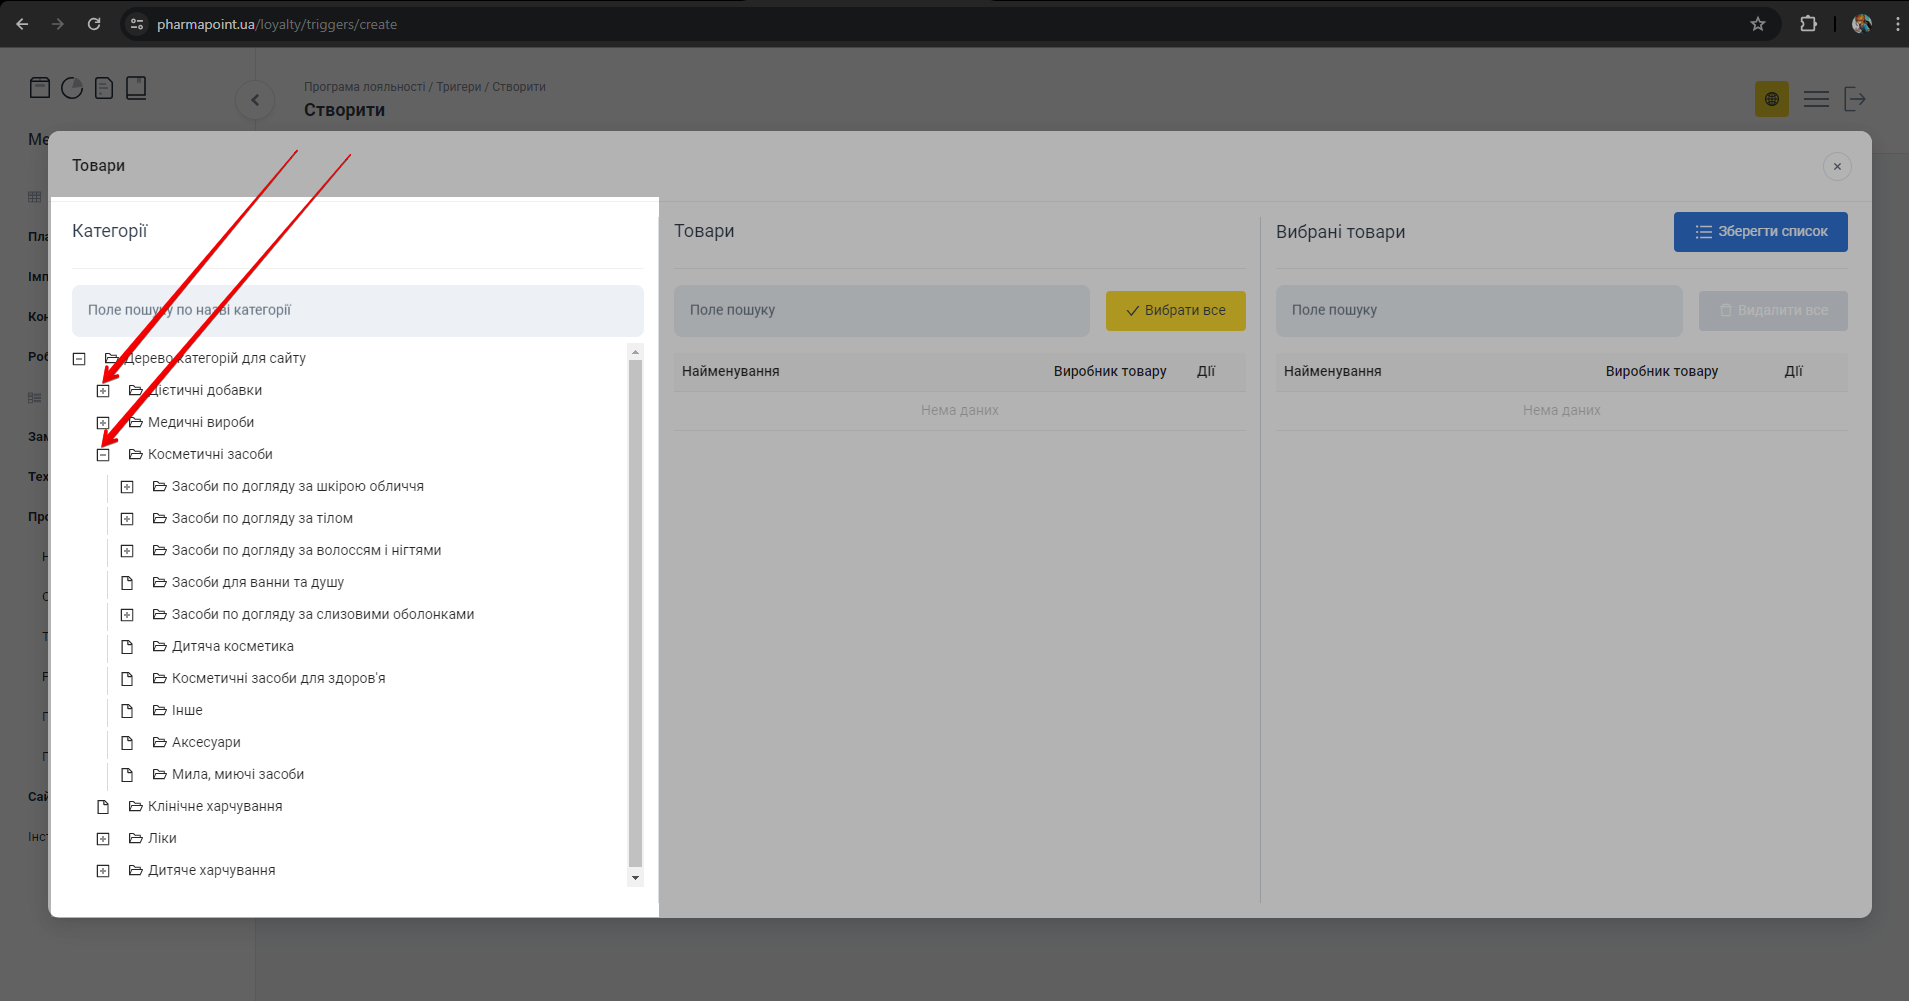Expand the Ліки category node
This screenshot has width=1909, height=1001.
pos(103,839)
